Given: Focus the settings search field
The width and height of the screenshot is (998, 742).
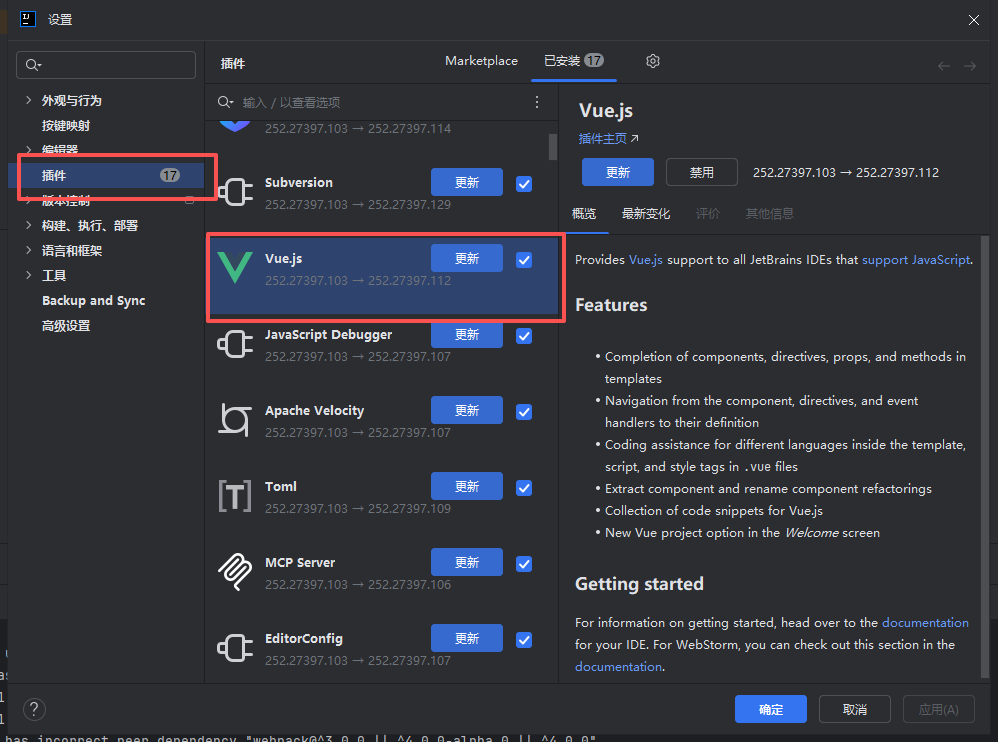Looking at the screenshot, I should [106, 65].
